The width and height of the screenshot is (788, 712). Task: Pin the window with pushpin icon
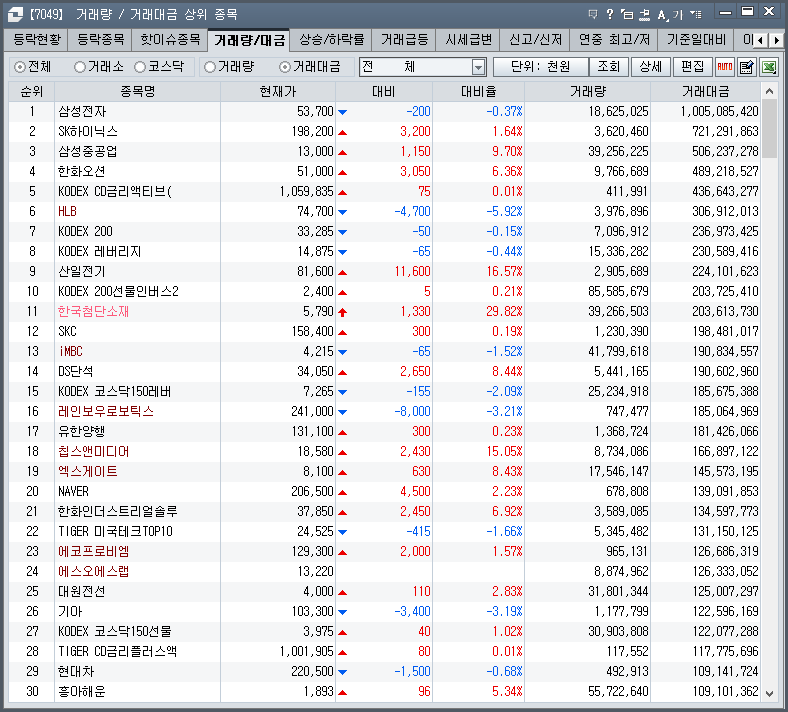[644, 15]
